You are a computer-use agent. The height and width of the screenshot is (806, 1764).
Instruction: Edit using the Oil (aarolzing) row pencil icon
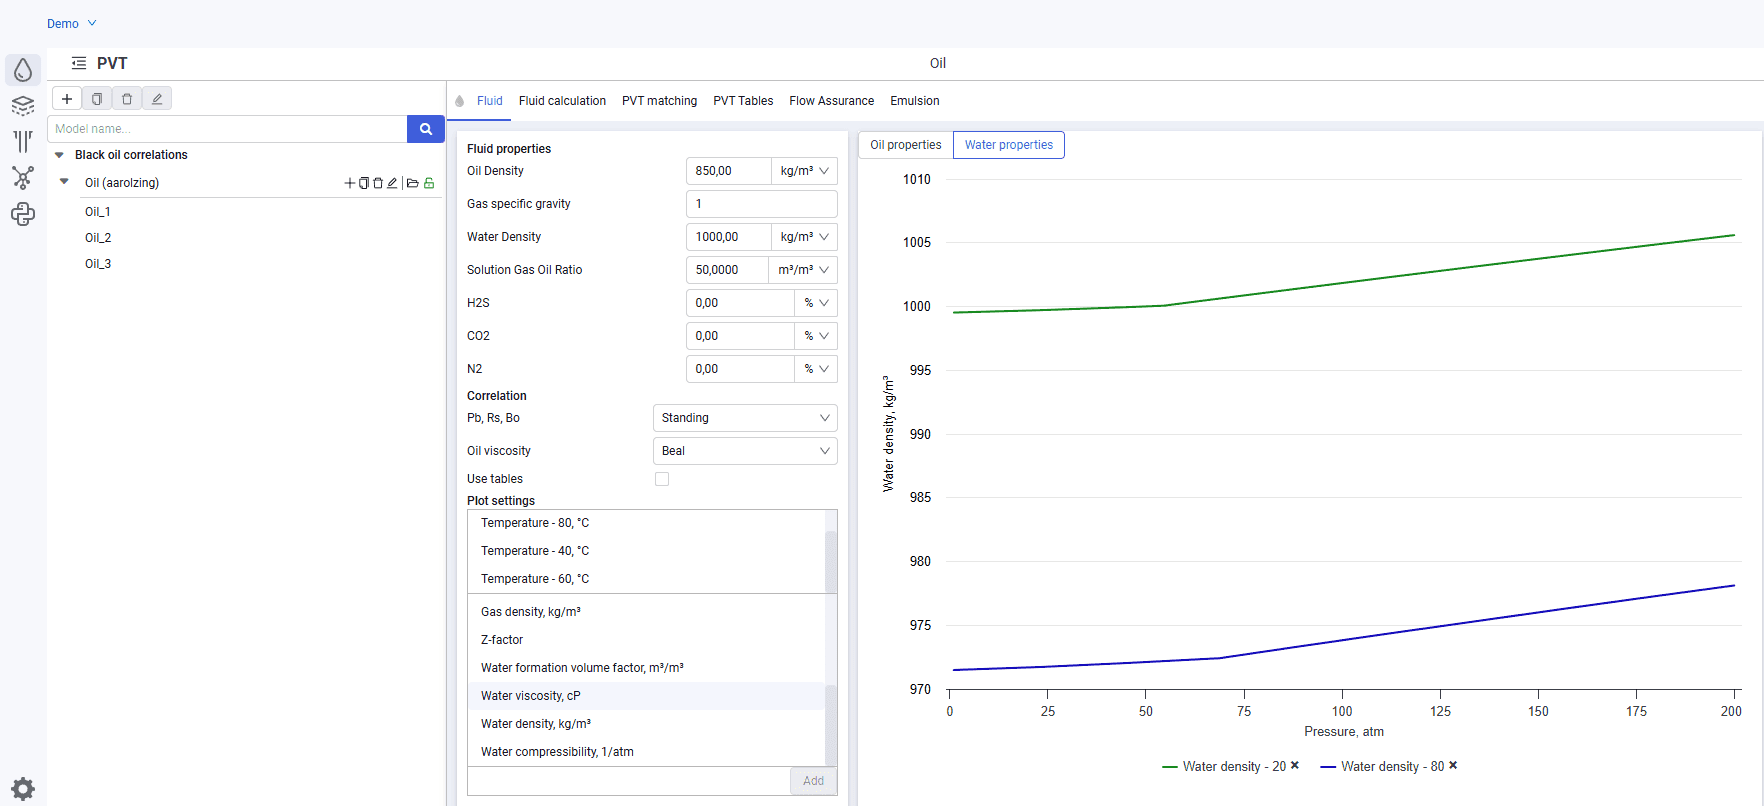pyautogui.click(x=392, y=183)
